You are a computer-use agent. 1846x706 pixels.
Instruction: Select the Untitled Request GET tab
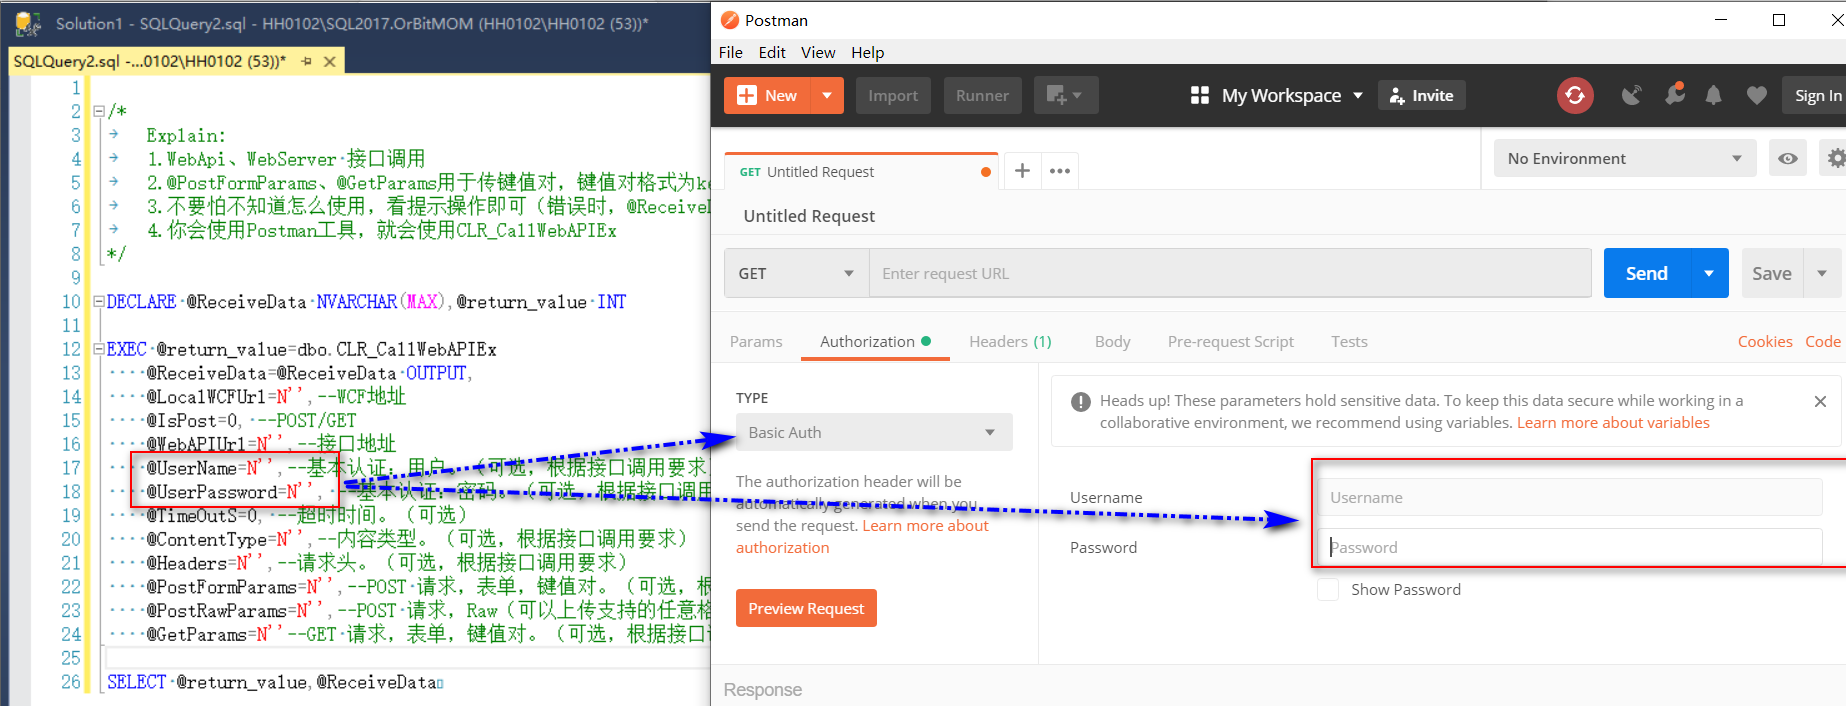(861, 171)
